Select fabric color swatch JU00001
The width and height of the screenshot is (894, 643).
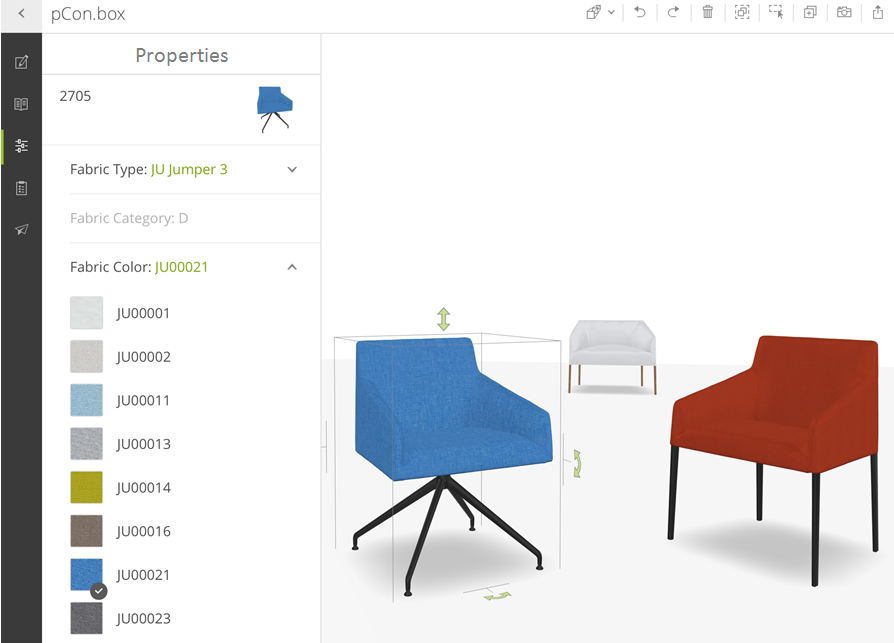click(x=87, y=313)
